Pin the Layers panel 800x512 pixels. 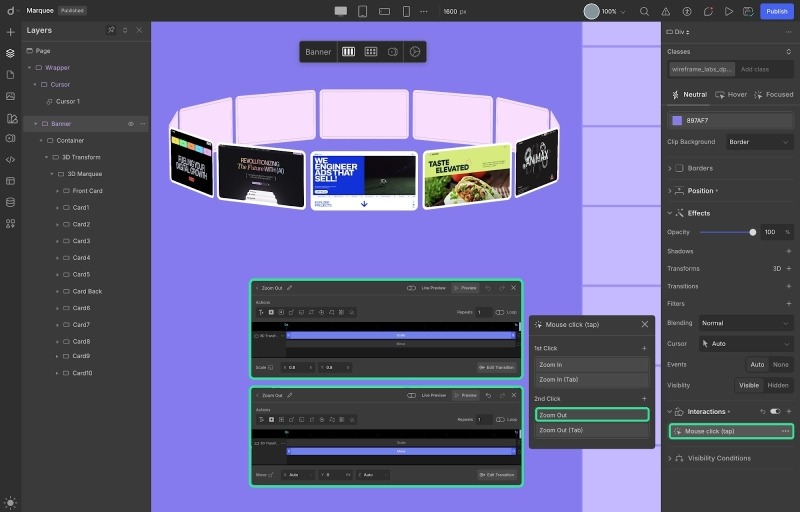[111, 30]
